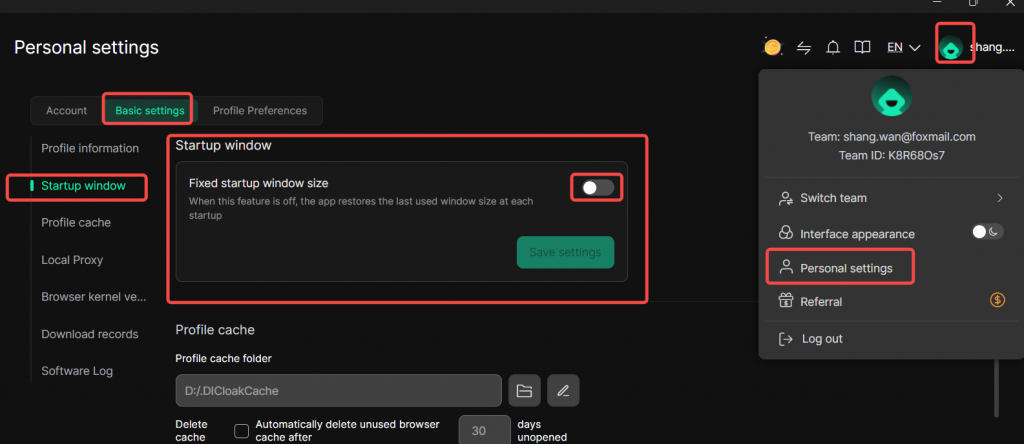Viewport: 1024px width, 444px height.
Task: Toggle the Interface appearance dark mode switch
Action: 987,232
